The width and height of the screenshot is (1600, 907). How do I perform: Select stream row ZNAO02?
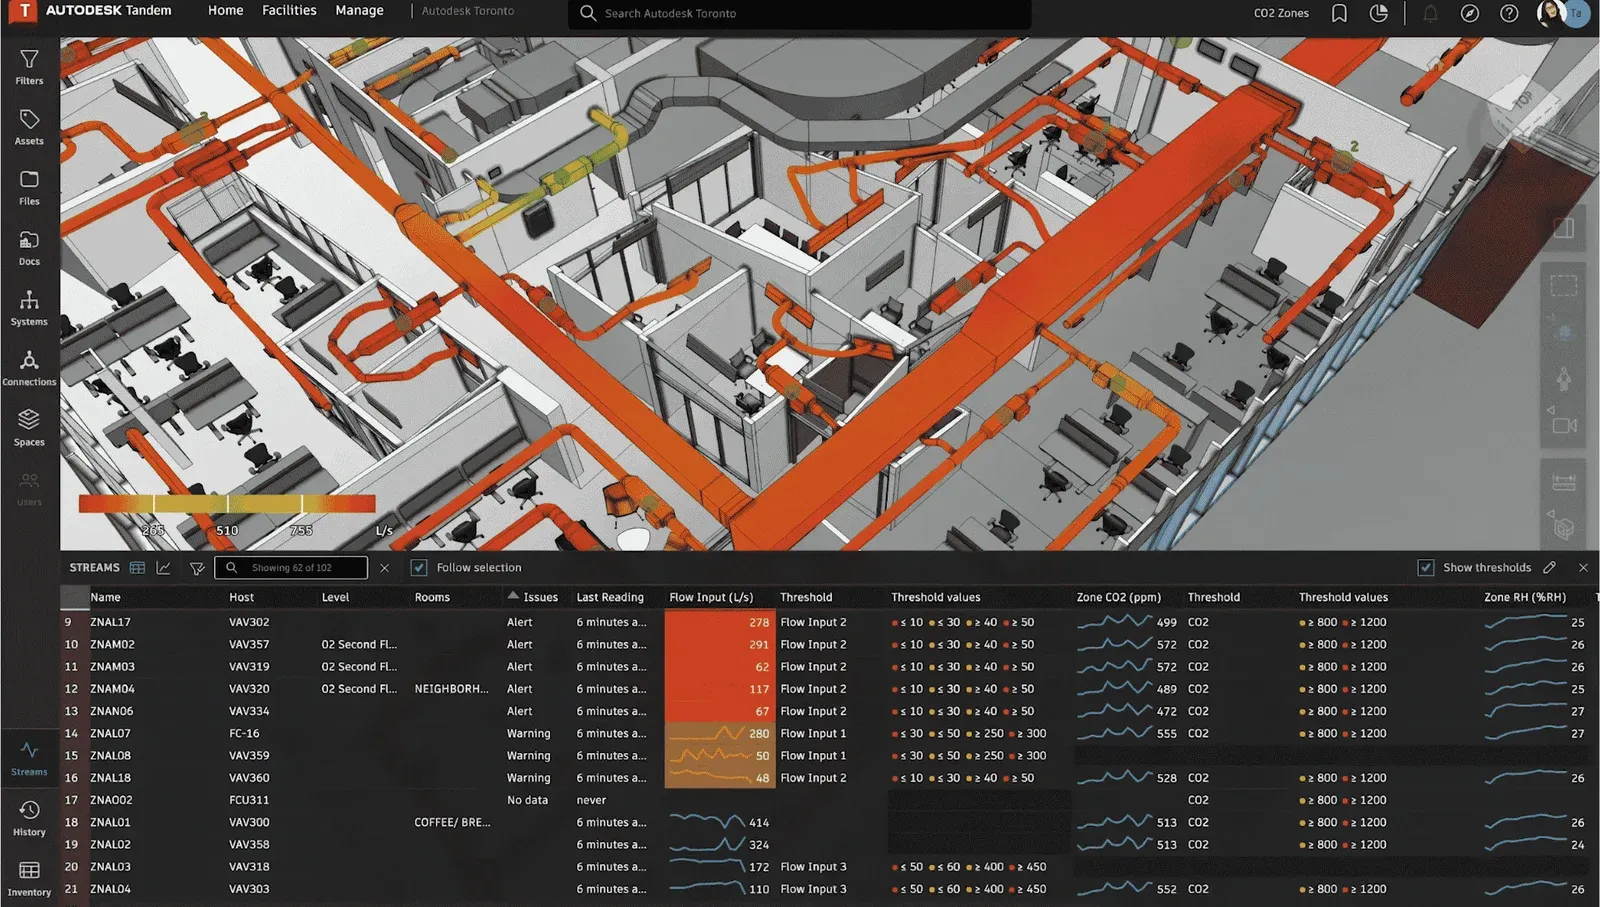830,800
